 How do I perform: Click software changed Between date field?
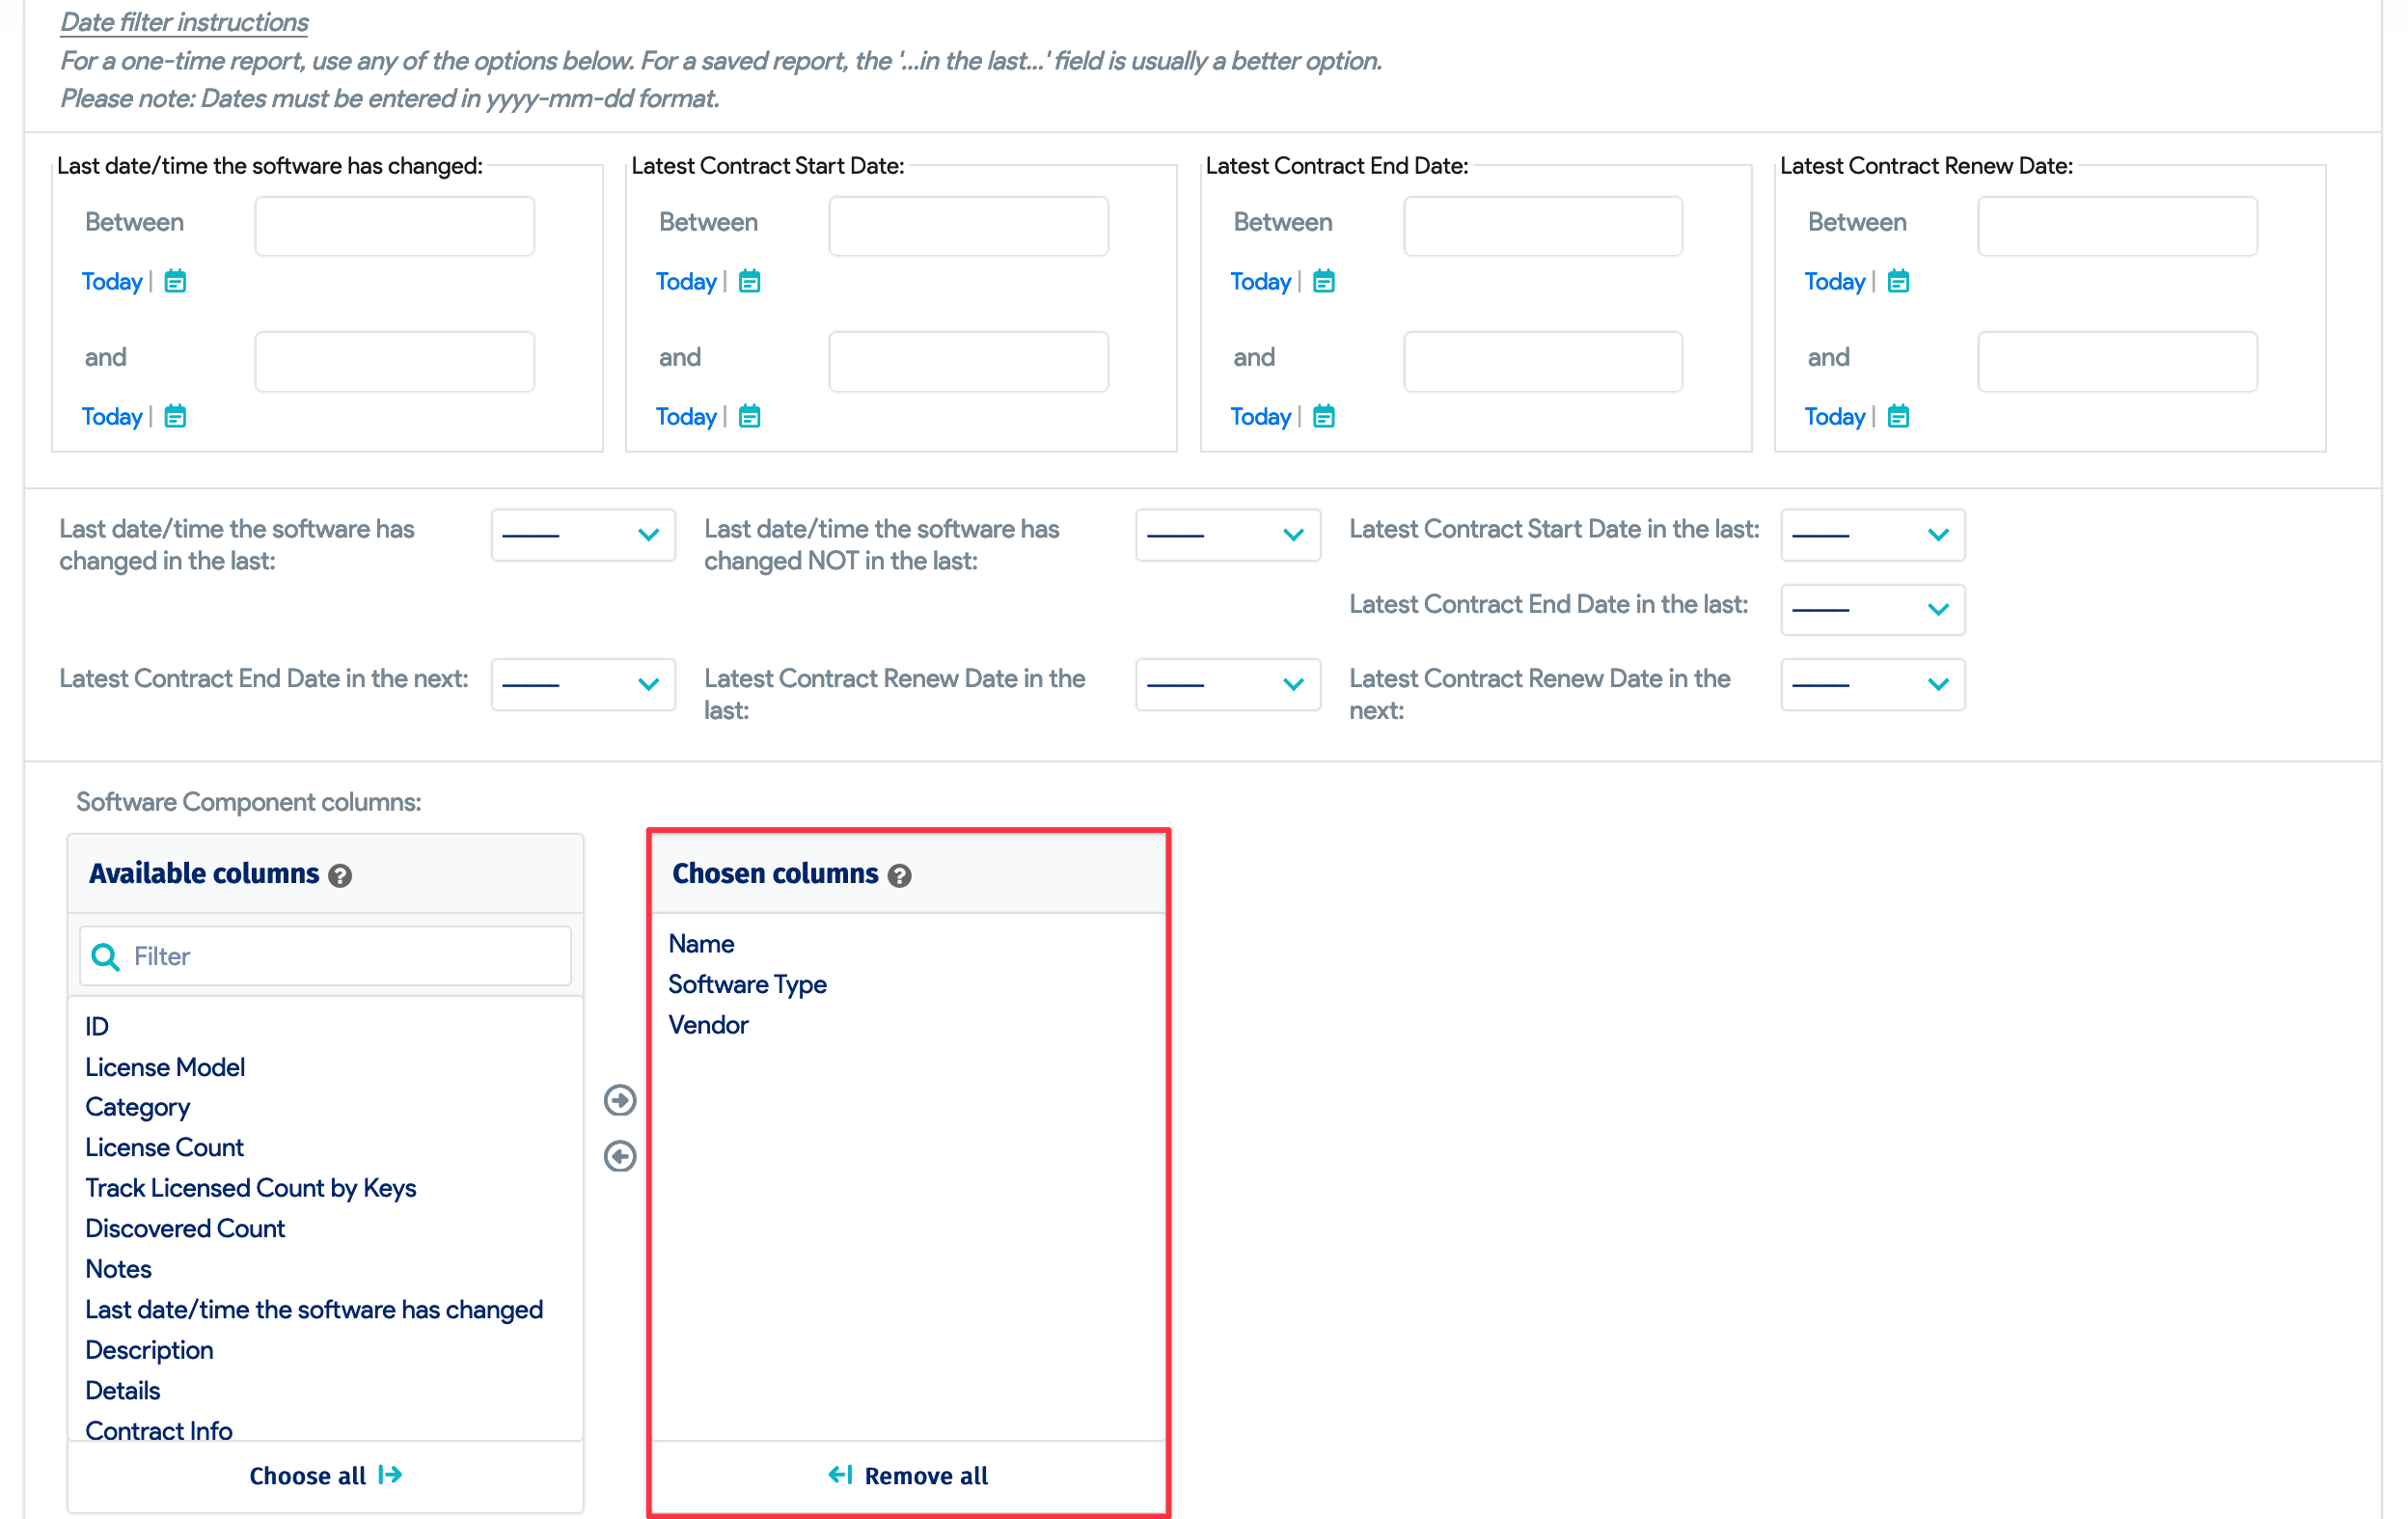click(x=394, y=226)
